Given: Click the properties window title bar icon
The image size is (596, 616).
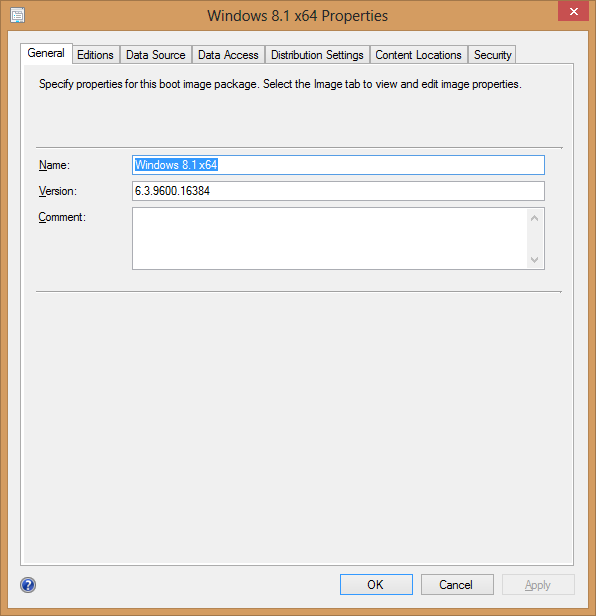Looking at the screenshot, I should tap(18, 15).
